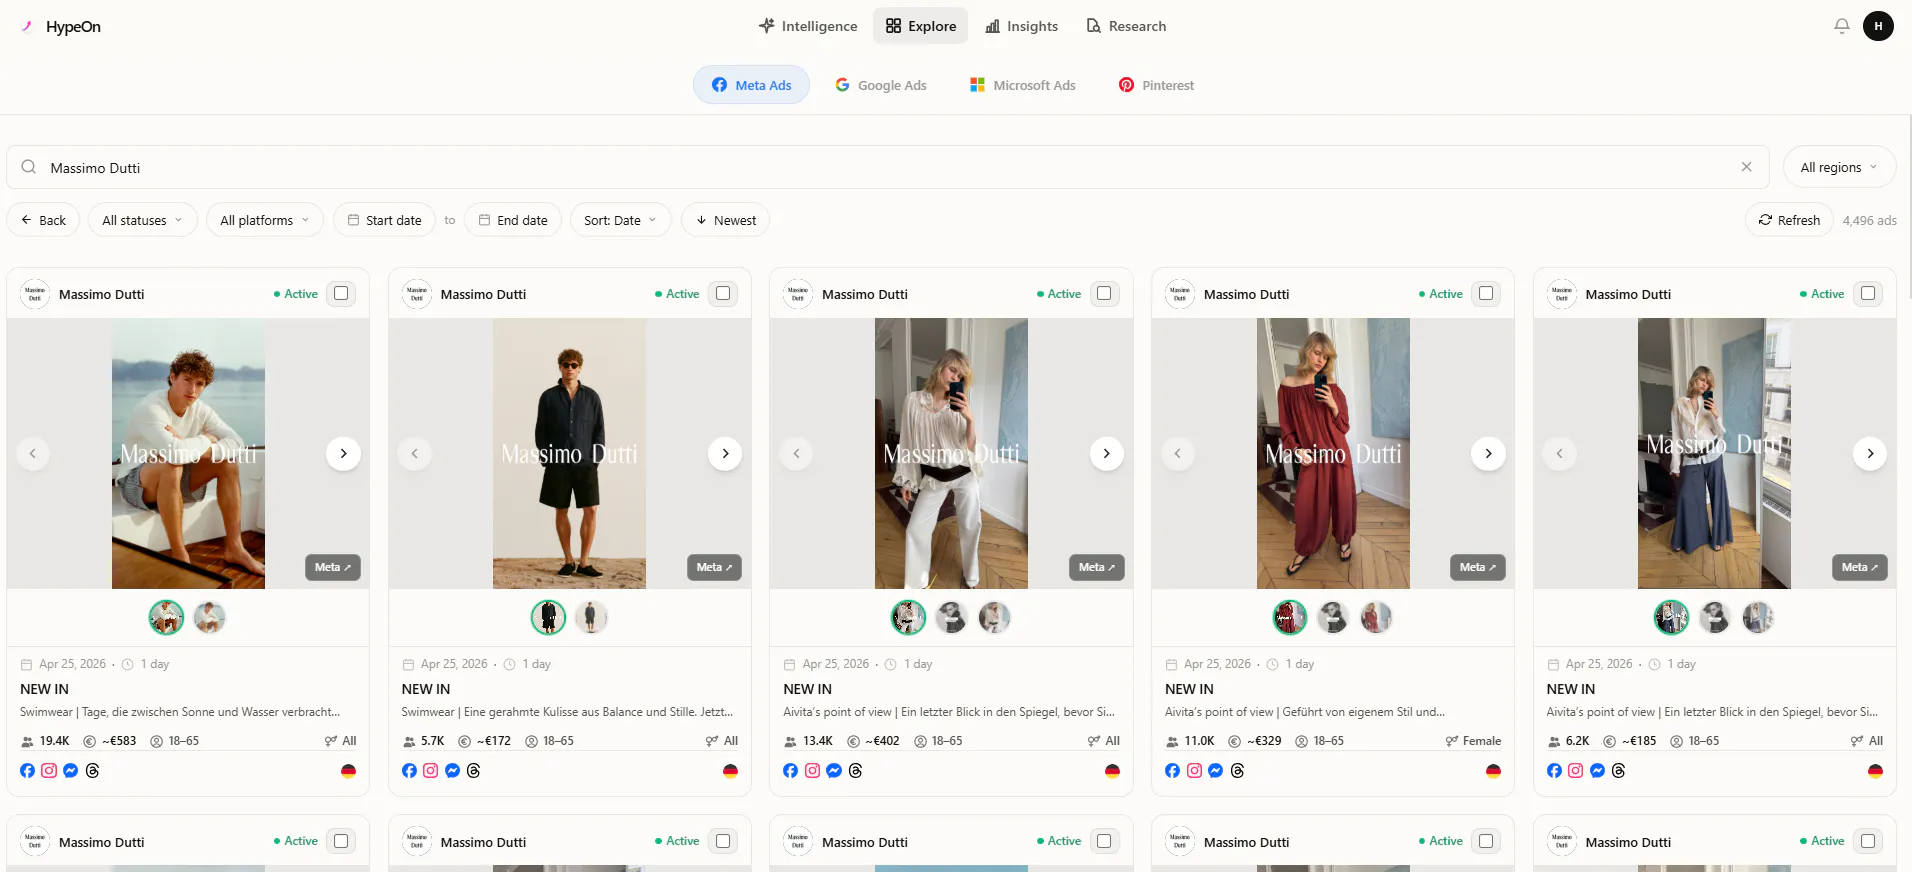Click the search magnifier icon

click(x=29, y=167)
